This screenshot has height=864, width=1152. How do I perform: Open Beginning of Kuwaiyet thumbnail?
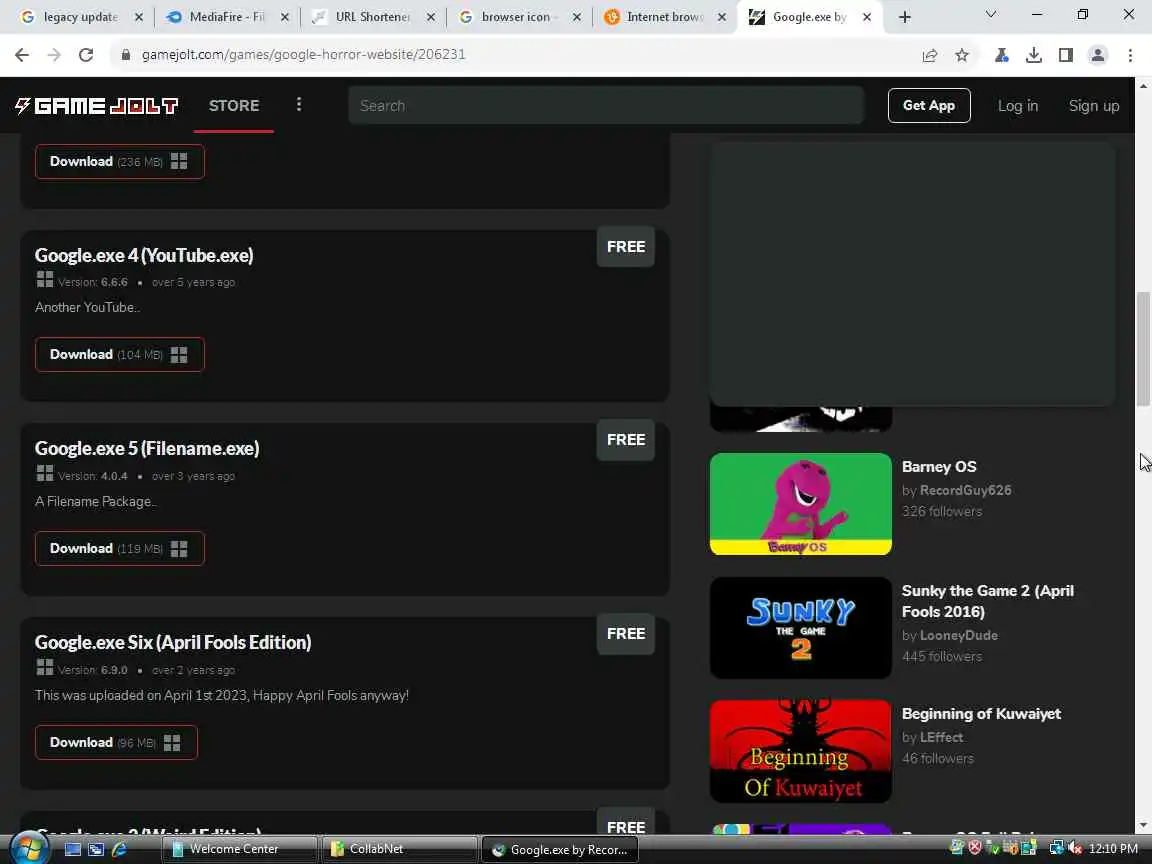[801, 752]
